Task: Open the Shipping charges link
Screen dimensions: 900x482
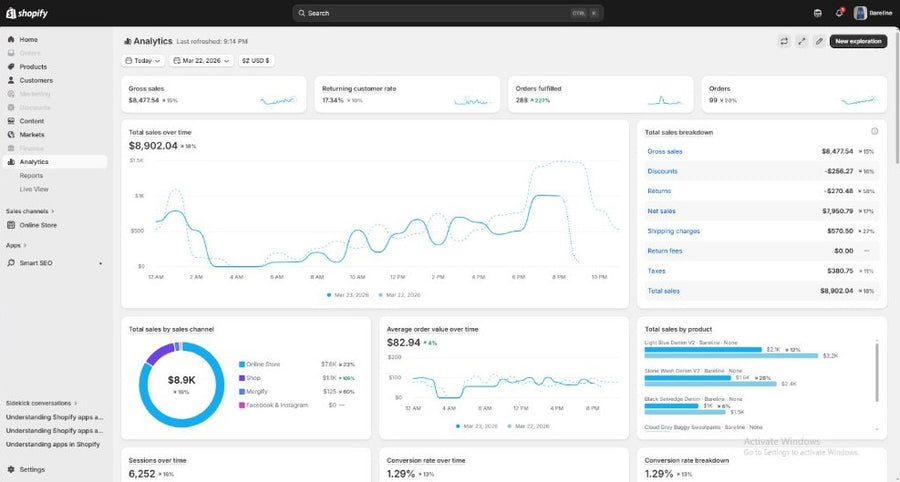Action: pos(673,231)
